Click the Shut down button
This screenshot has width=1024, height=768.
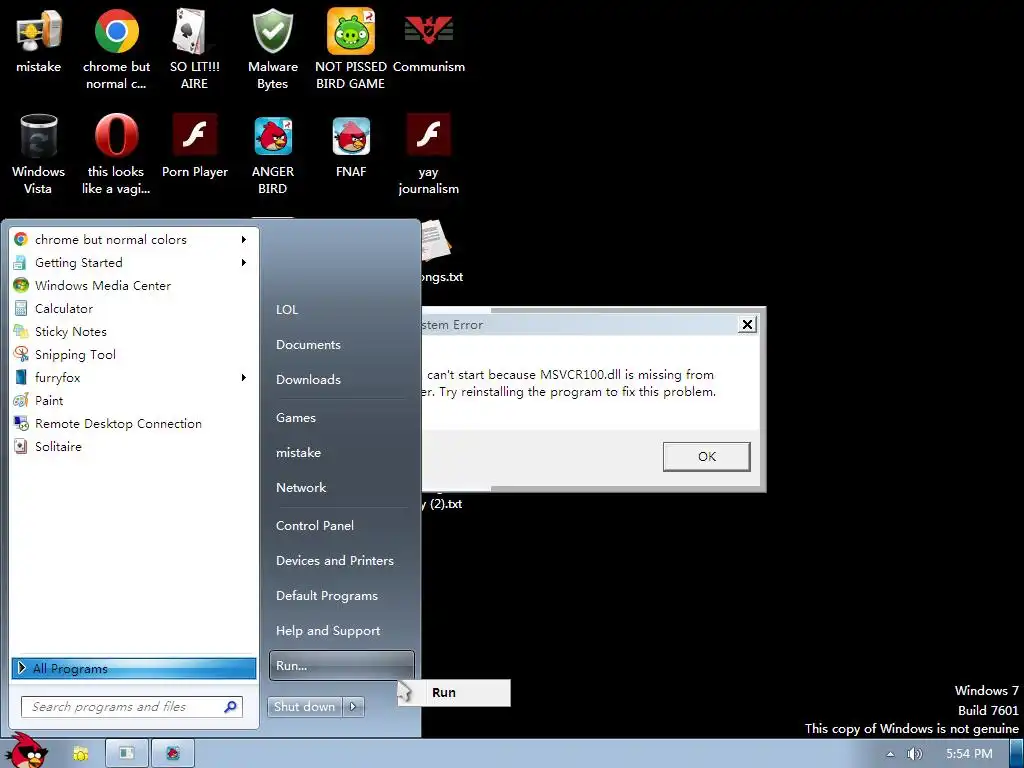click(x=305, y=707)
